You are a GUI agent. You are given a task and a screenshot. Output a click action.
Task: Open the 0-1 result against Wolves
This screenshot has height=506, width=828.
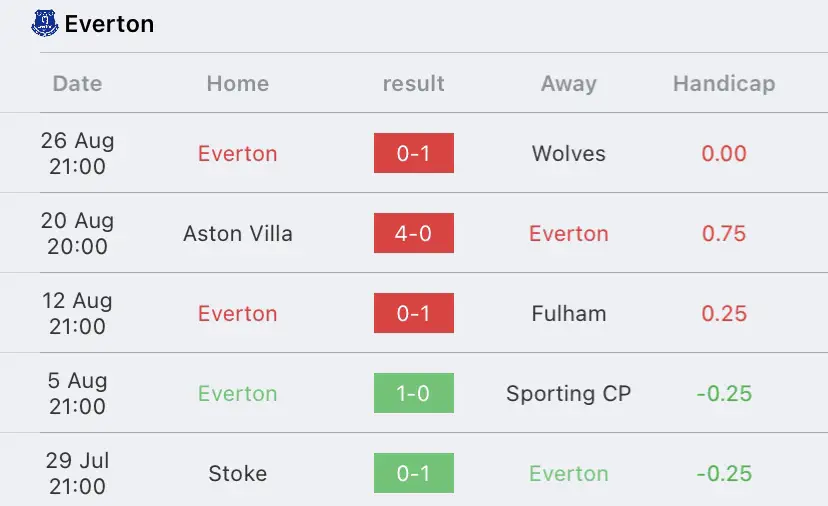413,153
